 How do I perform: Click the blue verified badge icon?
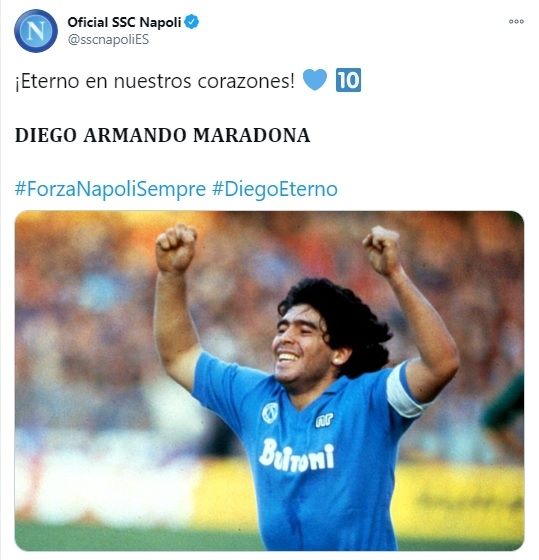pos(192,22)
